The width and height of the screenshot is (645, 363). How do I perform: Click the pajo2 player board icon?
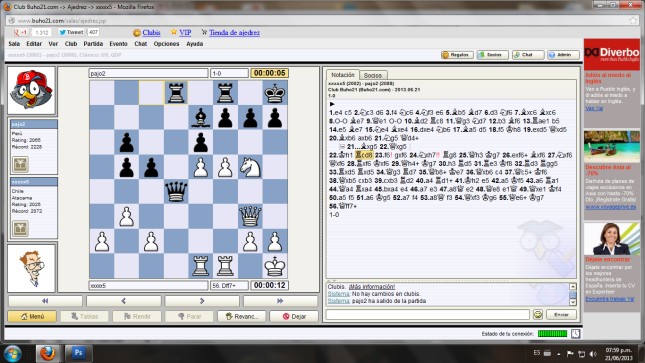point(20,164)
